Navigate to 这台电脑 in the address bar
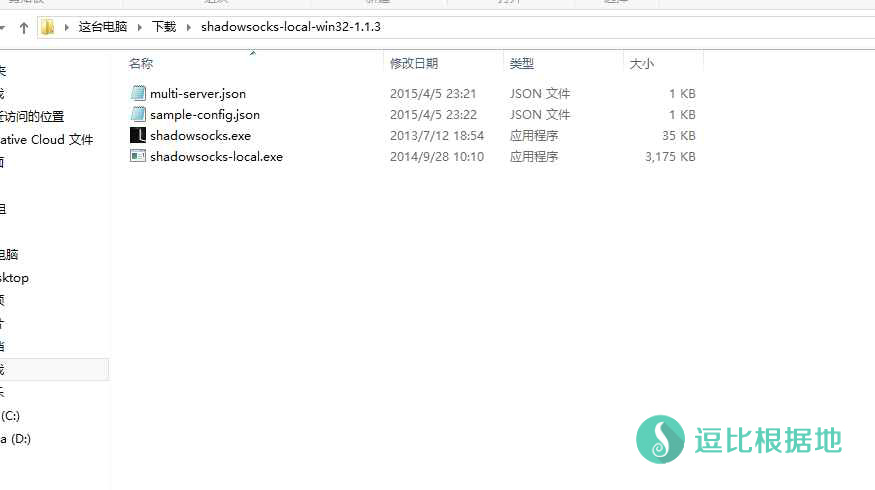Screen dimensions: 875x490 click(102, 27)
